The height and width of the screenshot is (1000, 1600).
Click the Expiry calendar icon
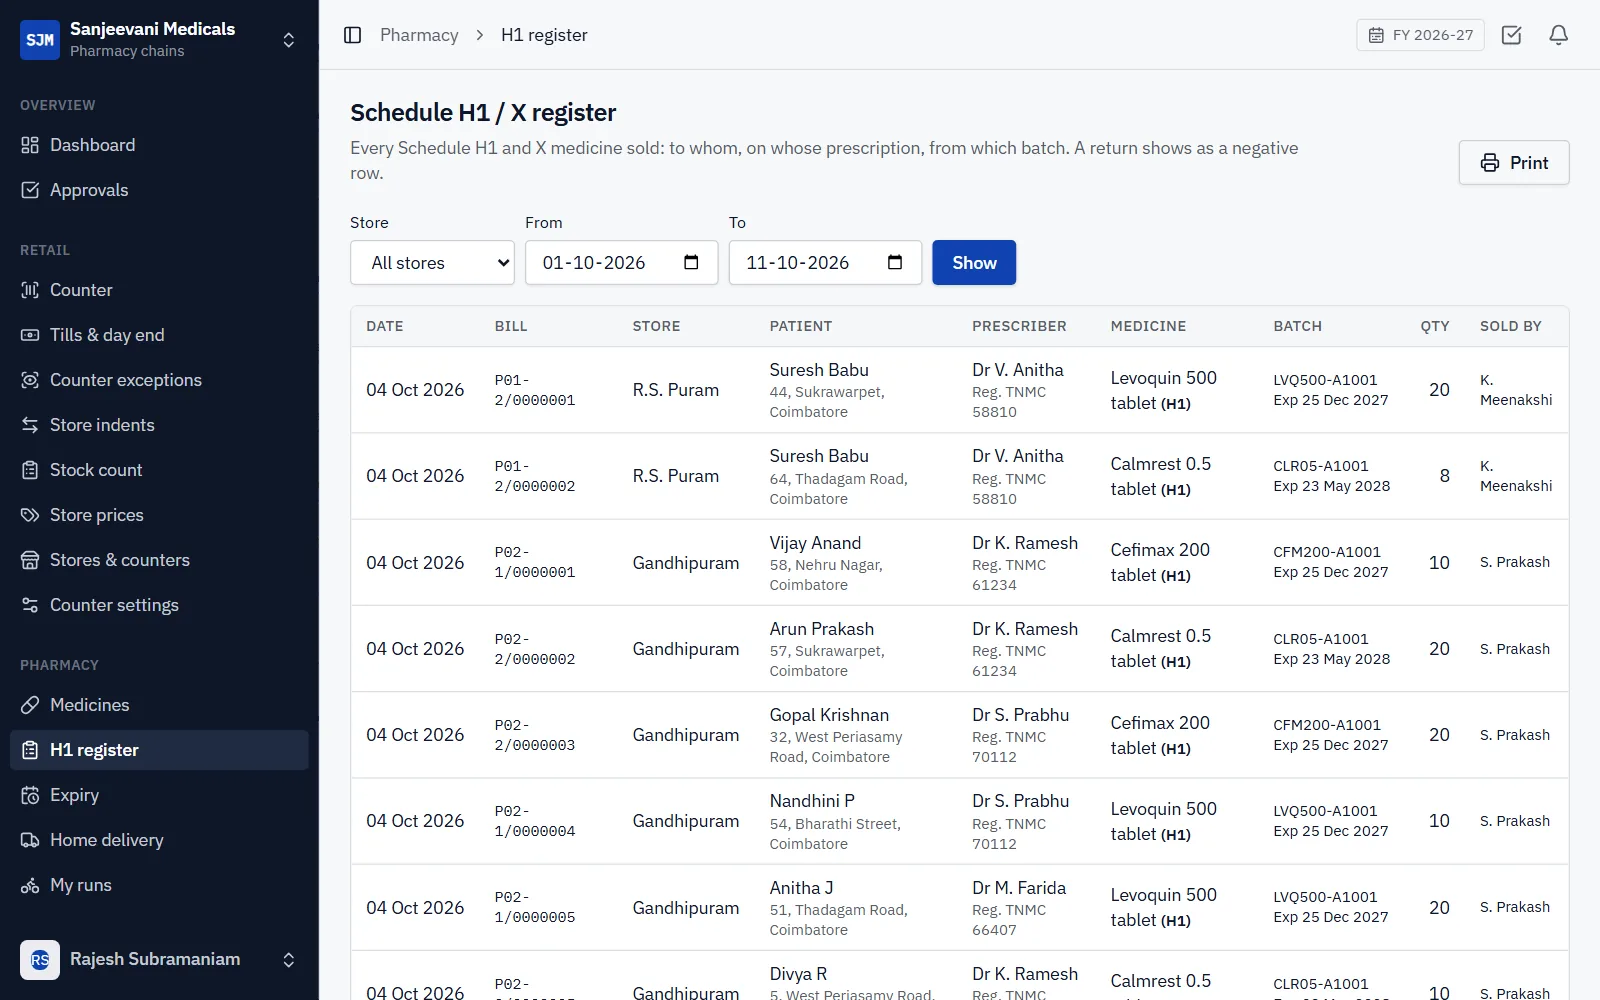click(x=30, y=795)
